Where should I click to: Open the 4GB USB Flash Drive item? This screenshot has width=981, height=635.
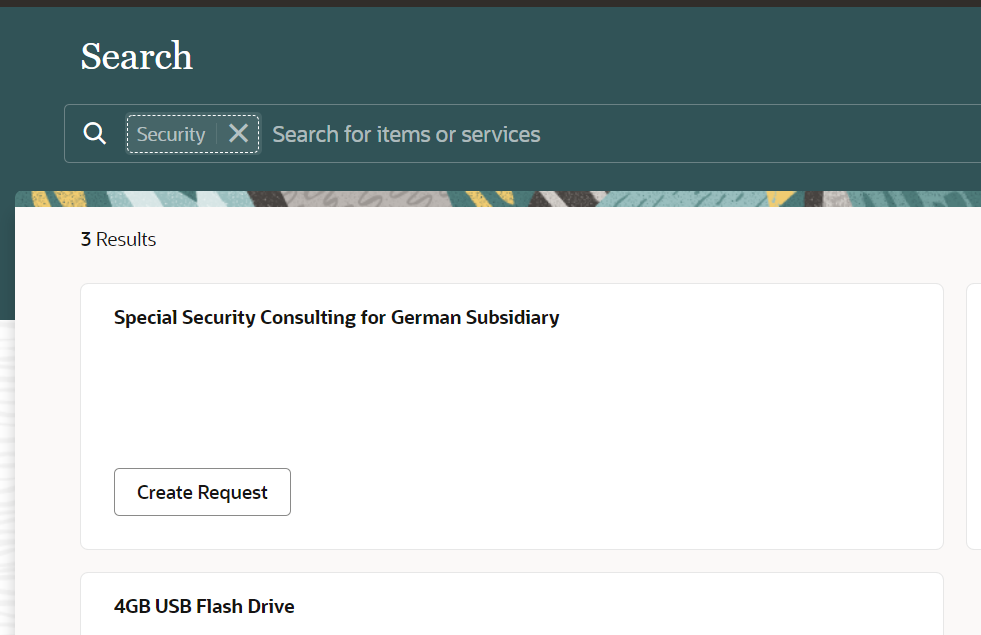click(204, 606)
